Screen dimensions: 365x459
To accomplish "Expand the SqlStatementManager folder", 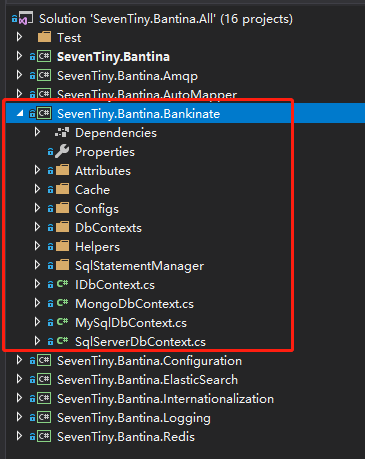I will click(37, 265).
